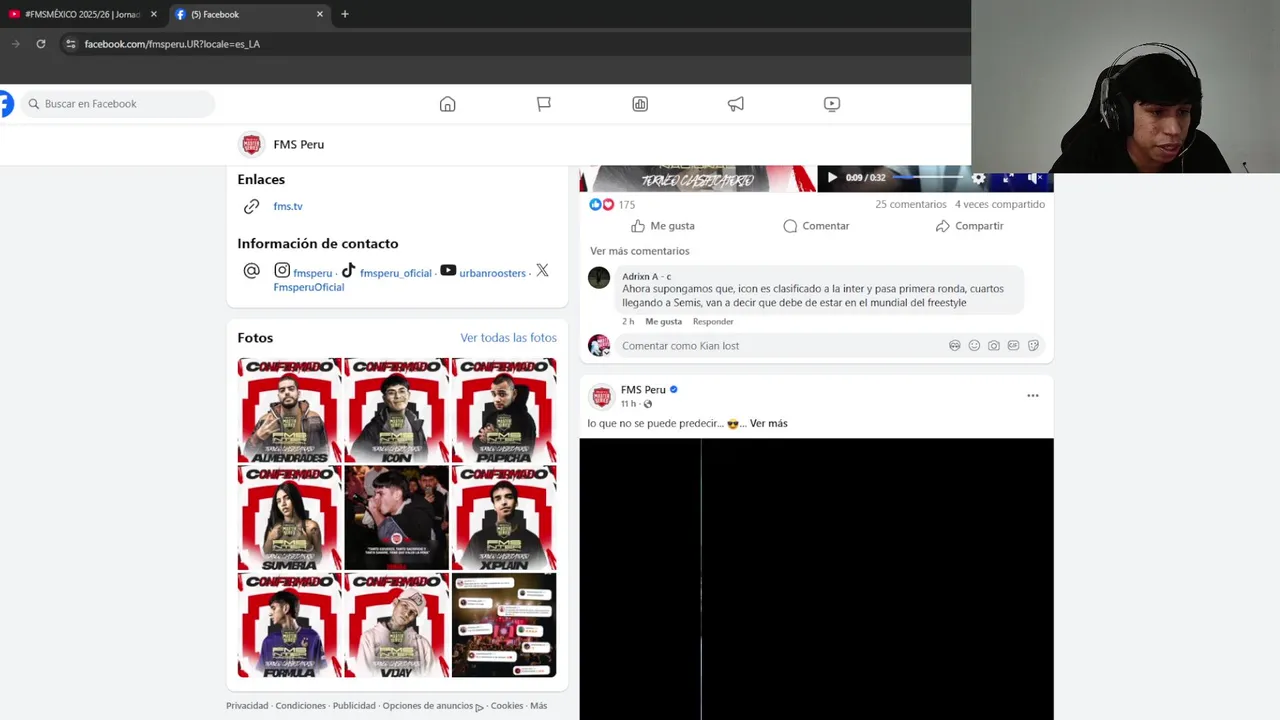Click the Buscar en Facebook search field
This screenshot has width=1280, height=720.
118,104
